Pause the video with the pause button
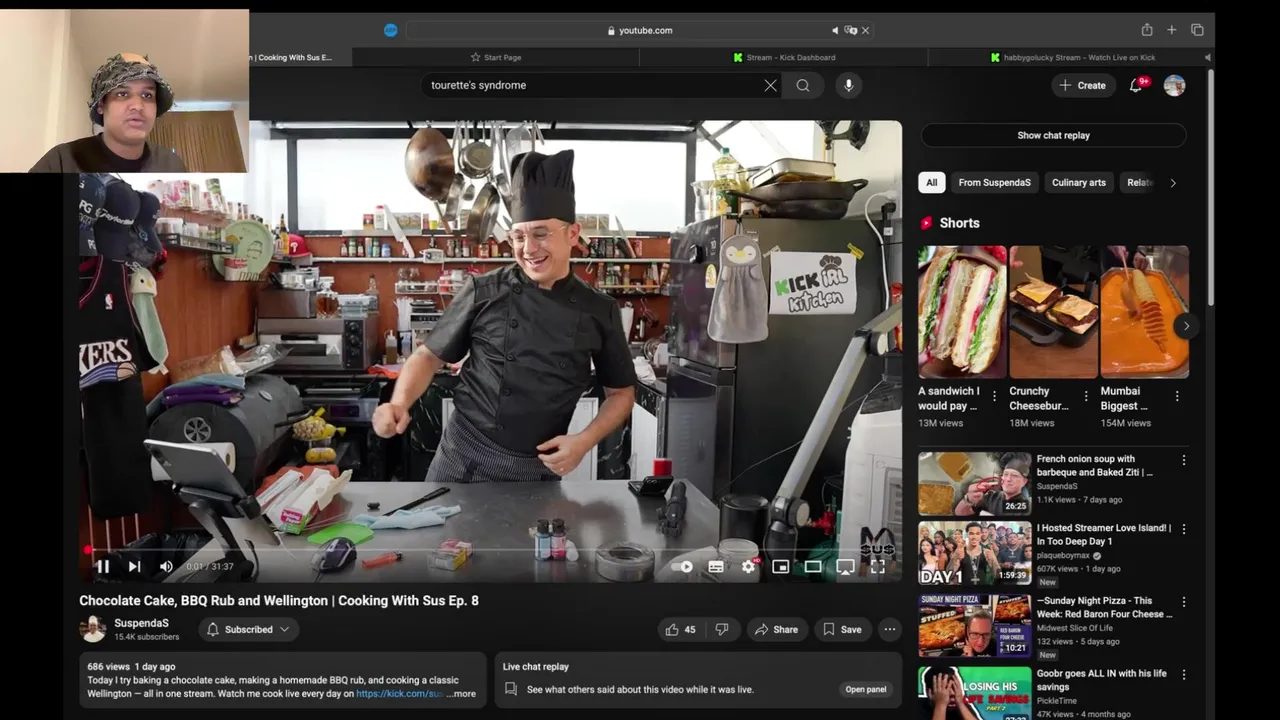The height and width of the screenshot is (720, 1280). [x=102, y=566]
